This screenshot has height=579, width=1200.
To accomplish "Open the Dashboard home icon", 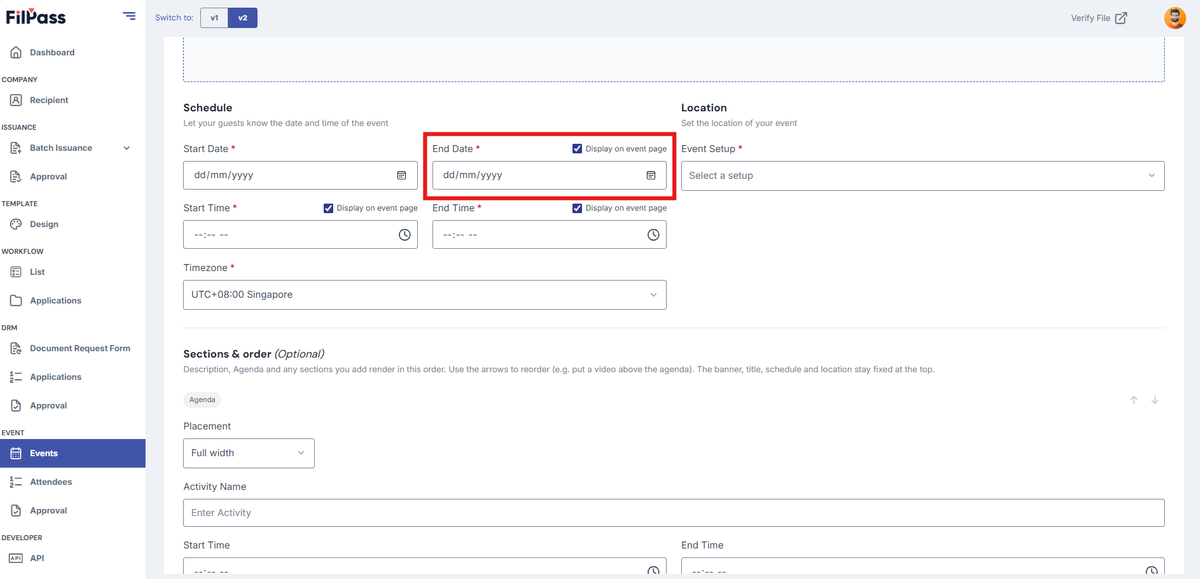I will 15,52.
